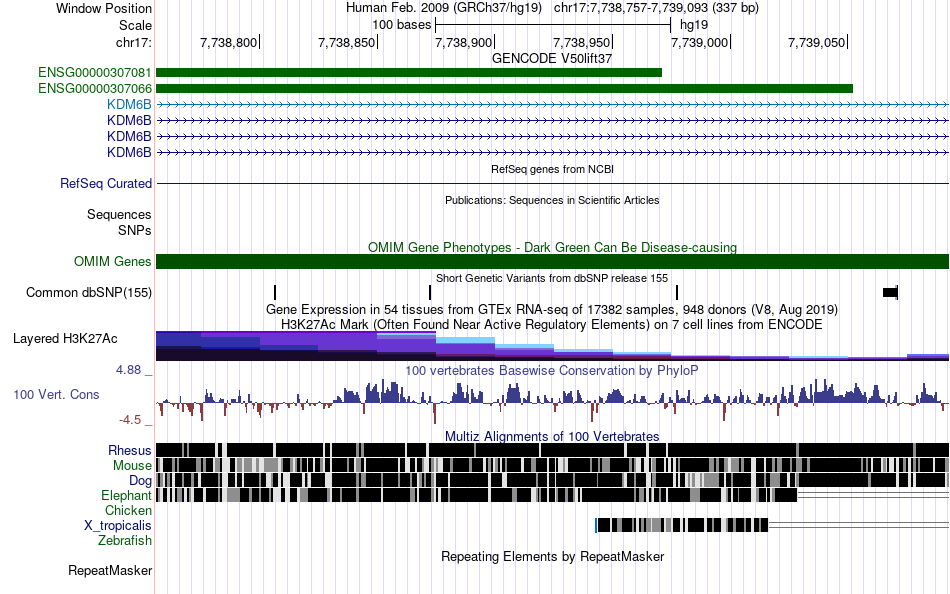Click the 7,738,850 ruler position
The width and height of the screenshot is (950, 594).
346,42
